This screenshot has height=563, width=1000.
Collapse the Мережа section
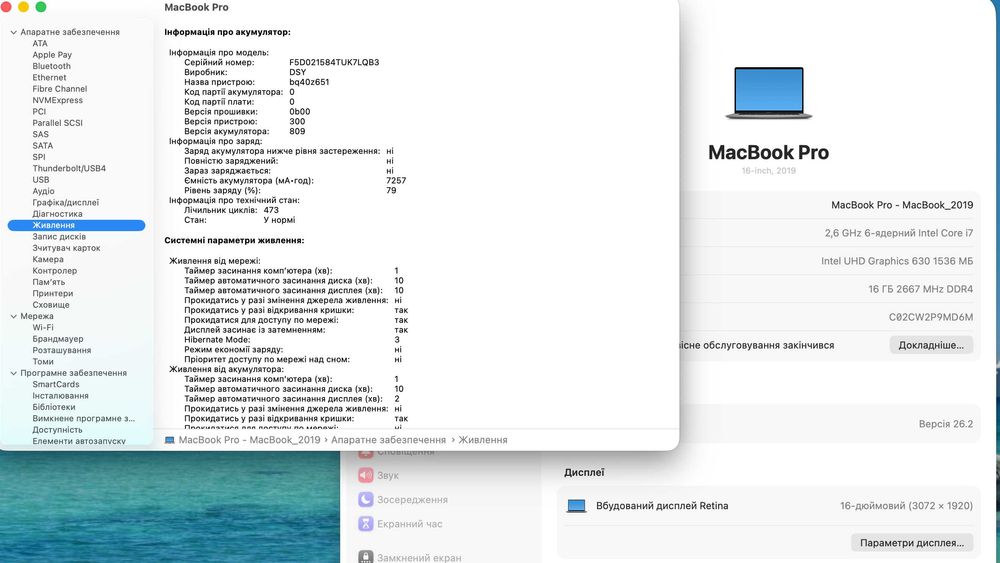coord(13,316)
